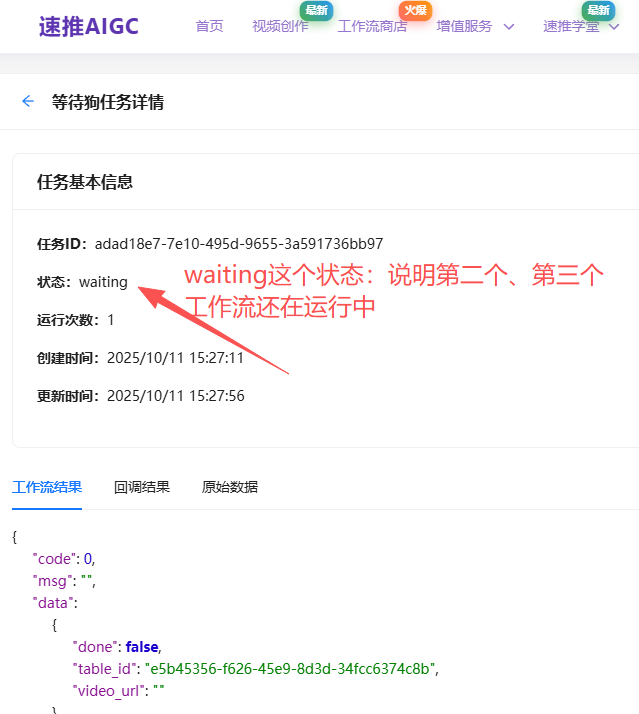
Task: Click the 状态 label
Action: point(54,282)
